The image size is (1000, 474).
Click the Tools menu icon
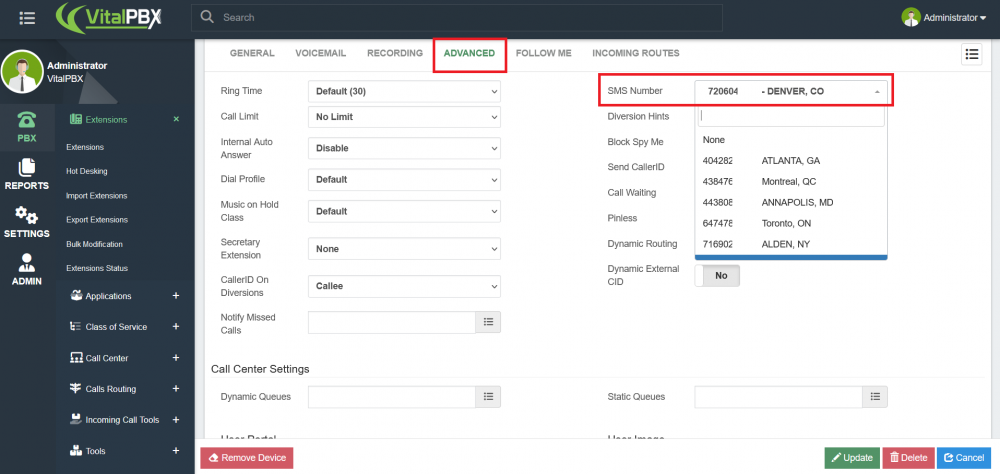click(x=76, y=451)
